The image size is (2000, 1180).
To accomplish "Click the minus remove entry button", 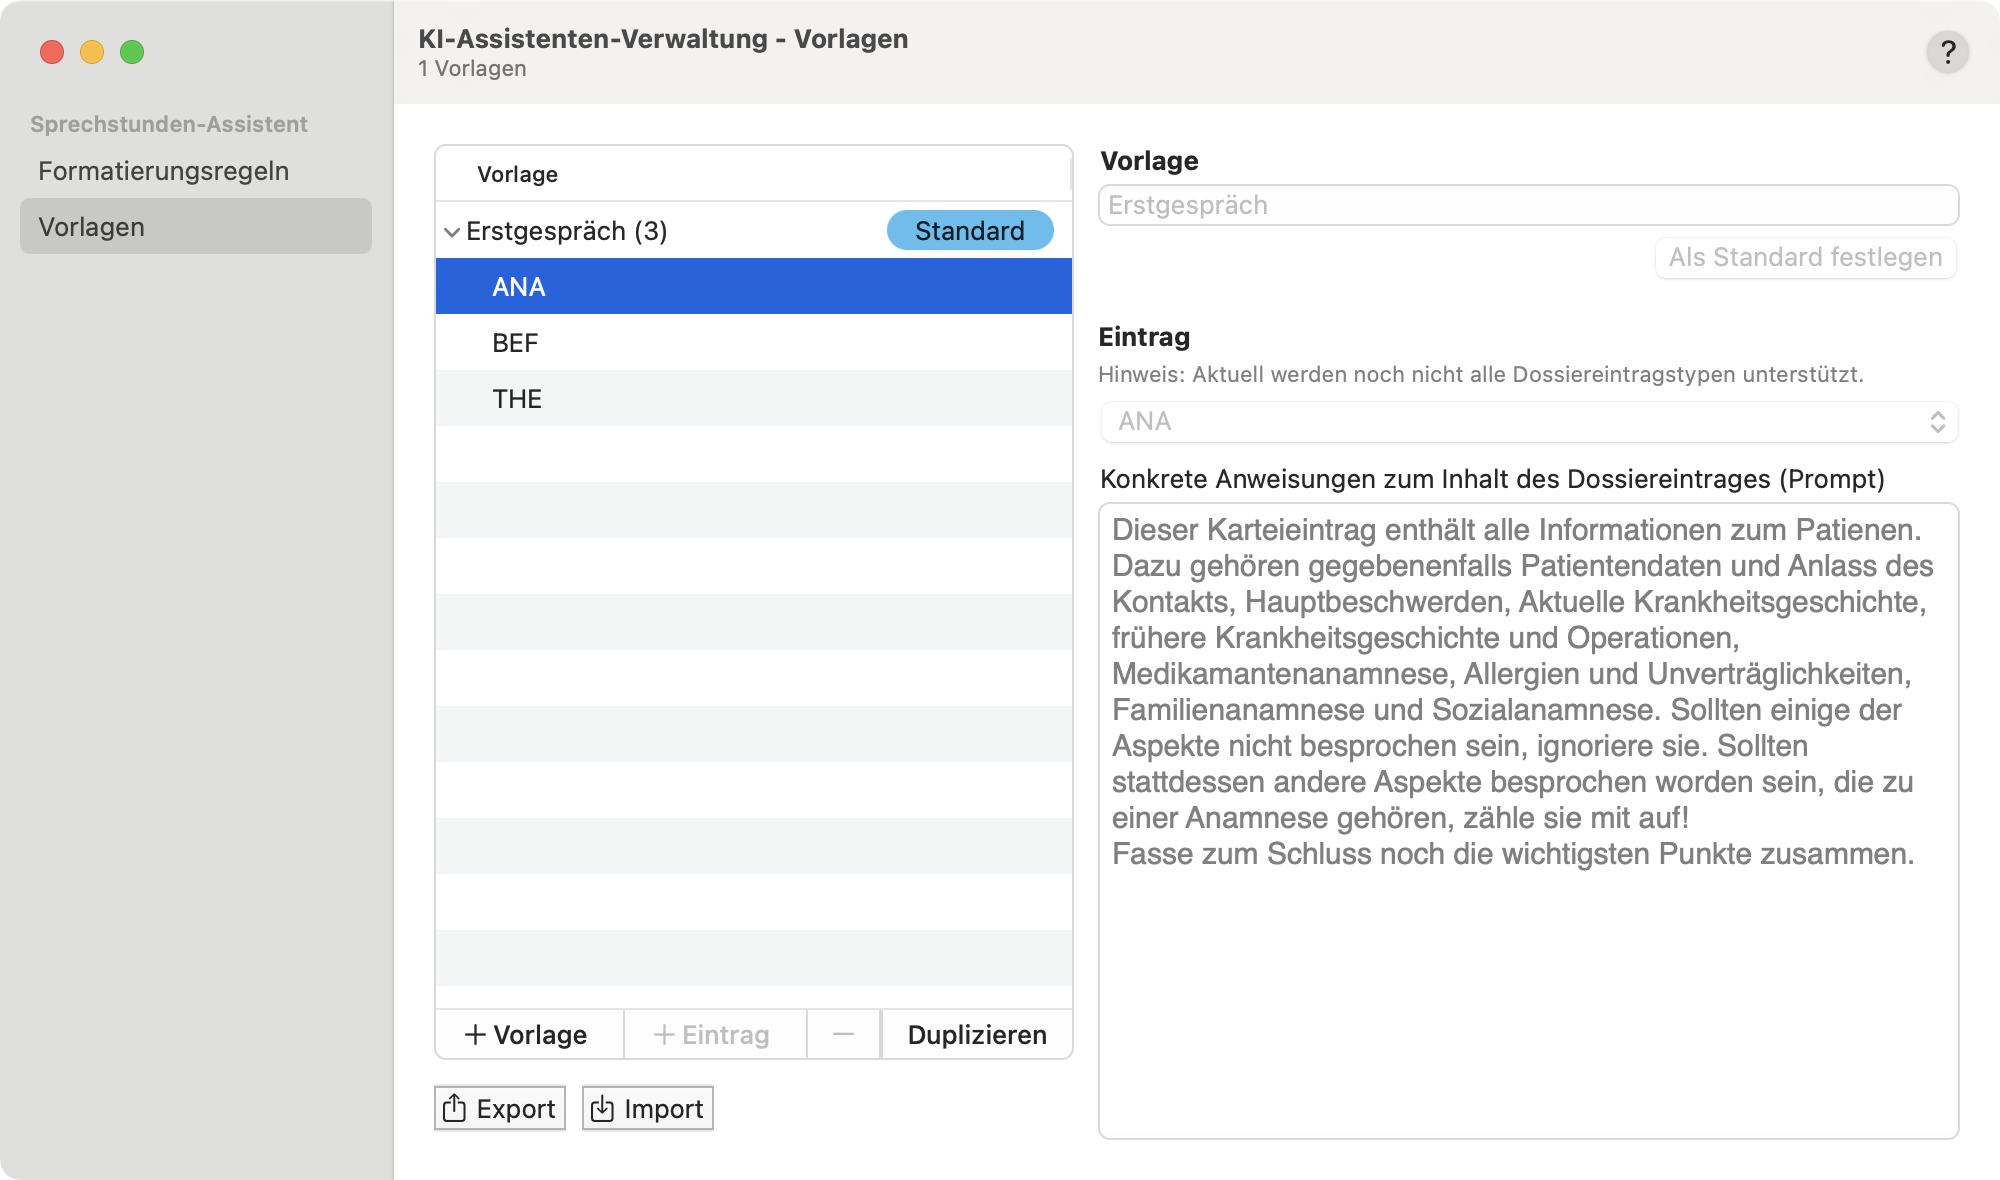I will [x=843, y=1034].
